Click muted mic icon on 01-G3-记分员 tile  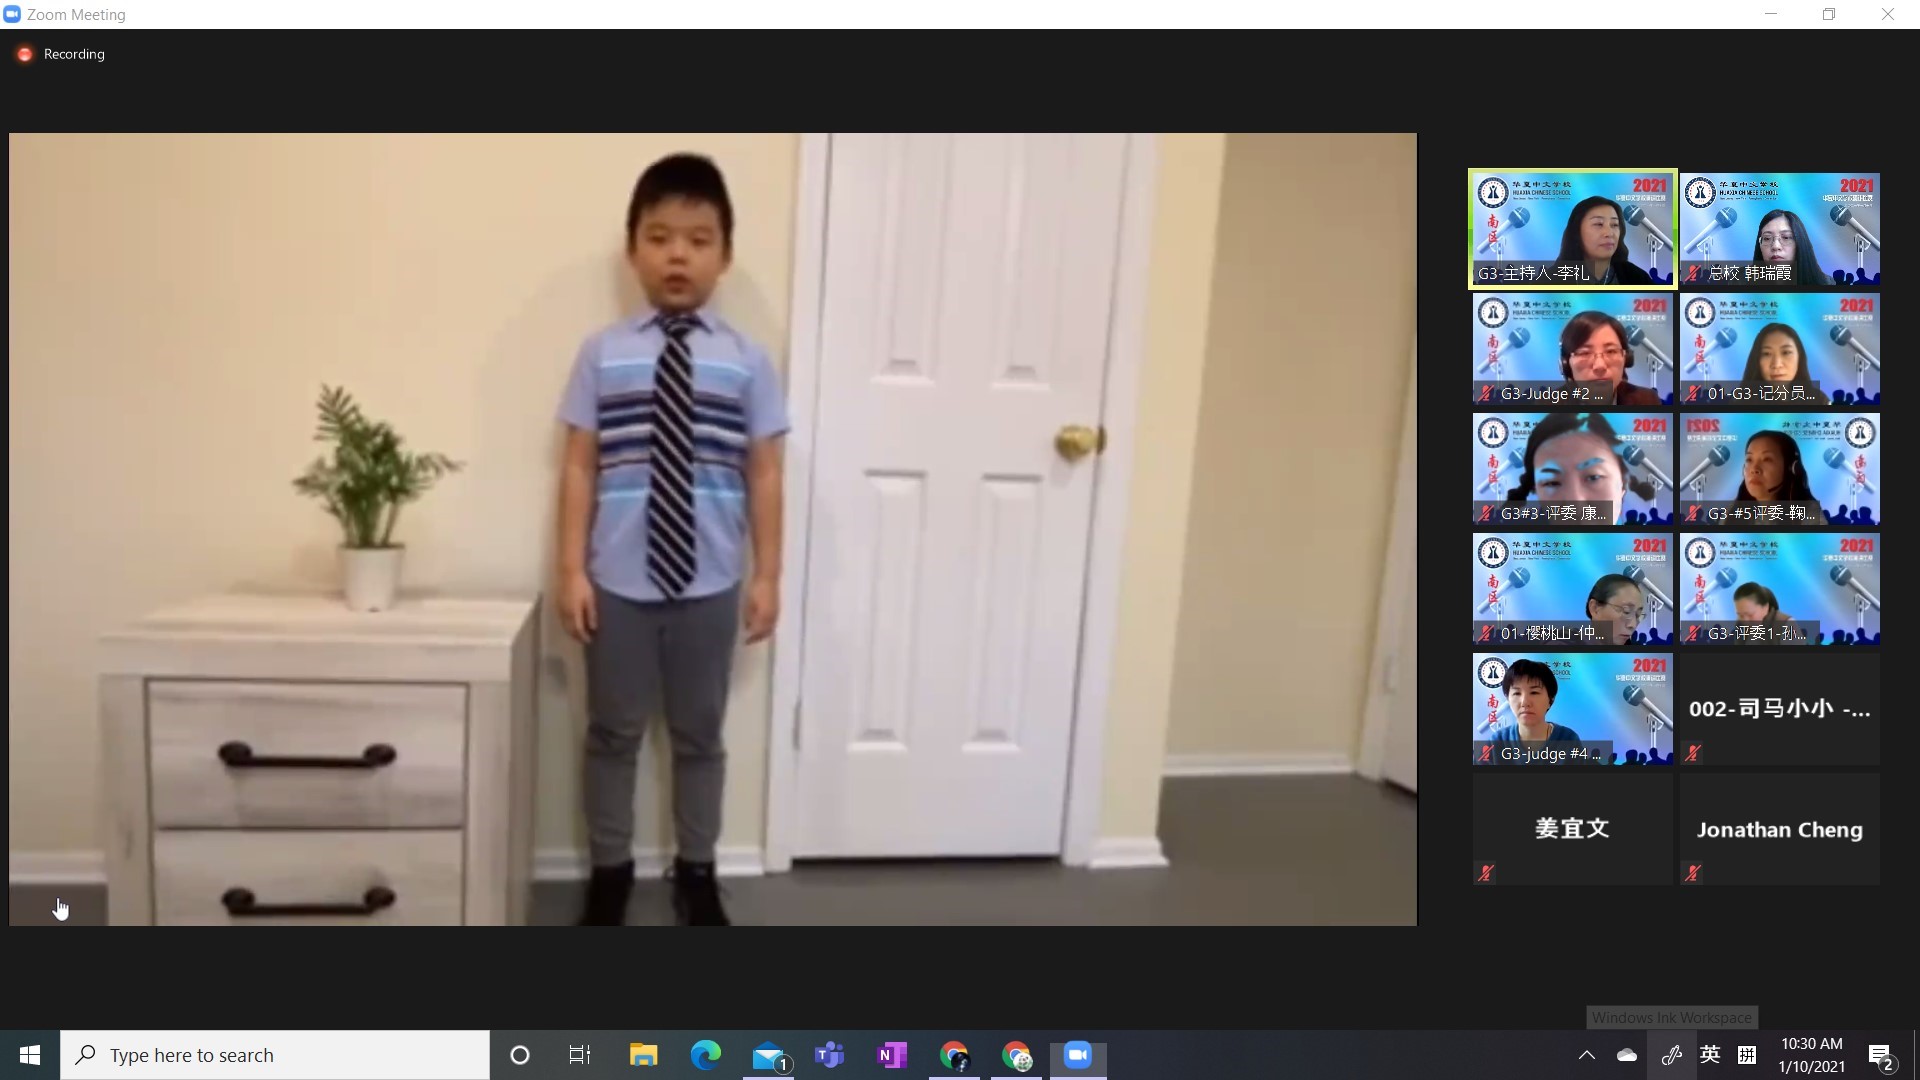pyautogui.click(x=1693, y=393)
